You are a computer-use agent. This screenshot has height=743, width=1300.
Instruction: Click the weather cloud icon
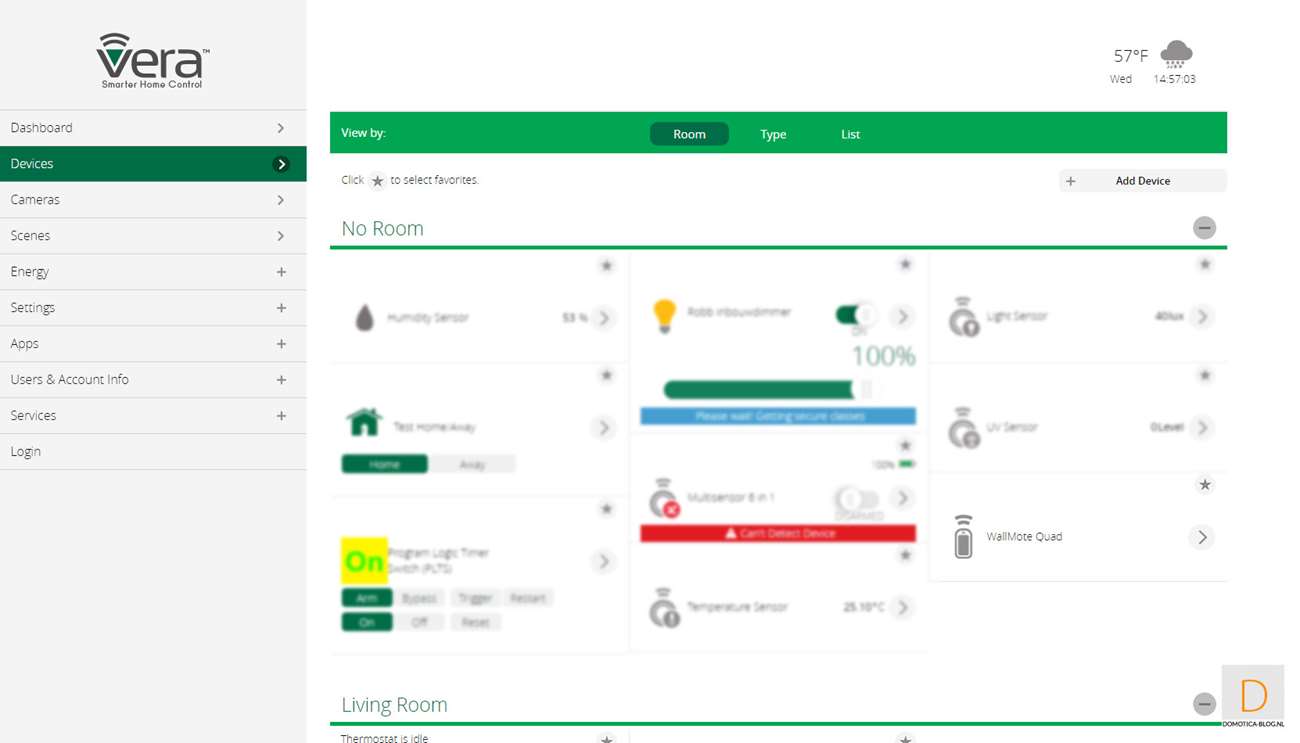pos(1176,54)
